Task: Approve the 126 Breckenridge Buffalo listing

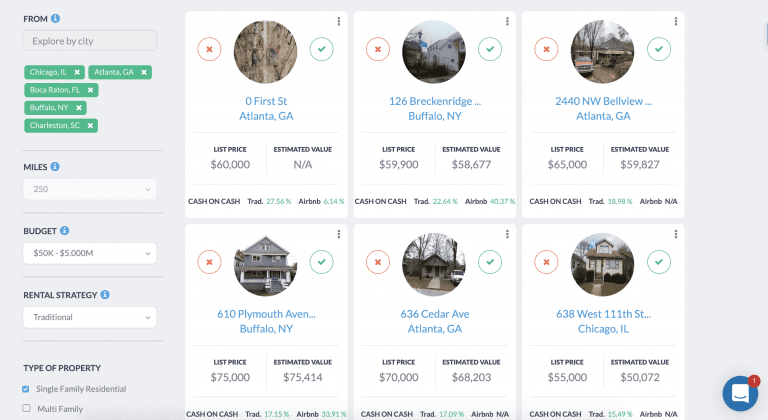Action: coord(489,48)
